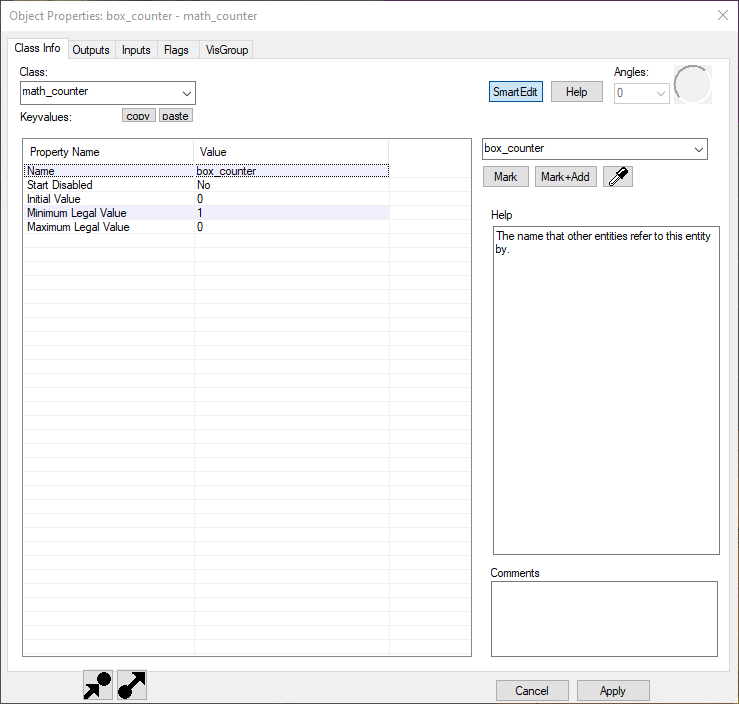Click the Angles compass dial

click(x=692, y=85)
